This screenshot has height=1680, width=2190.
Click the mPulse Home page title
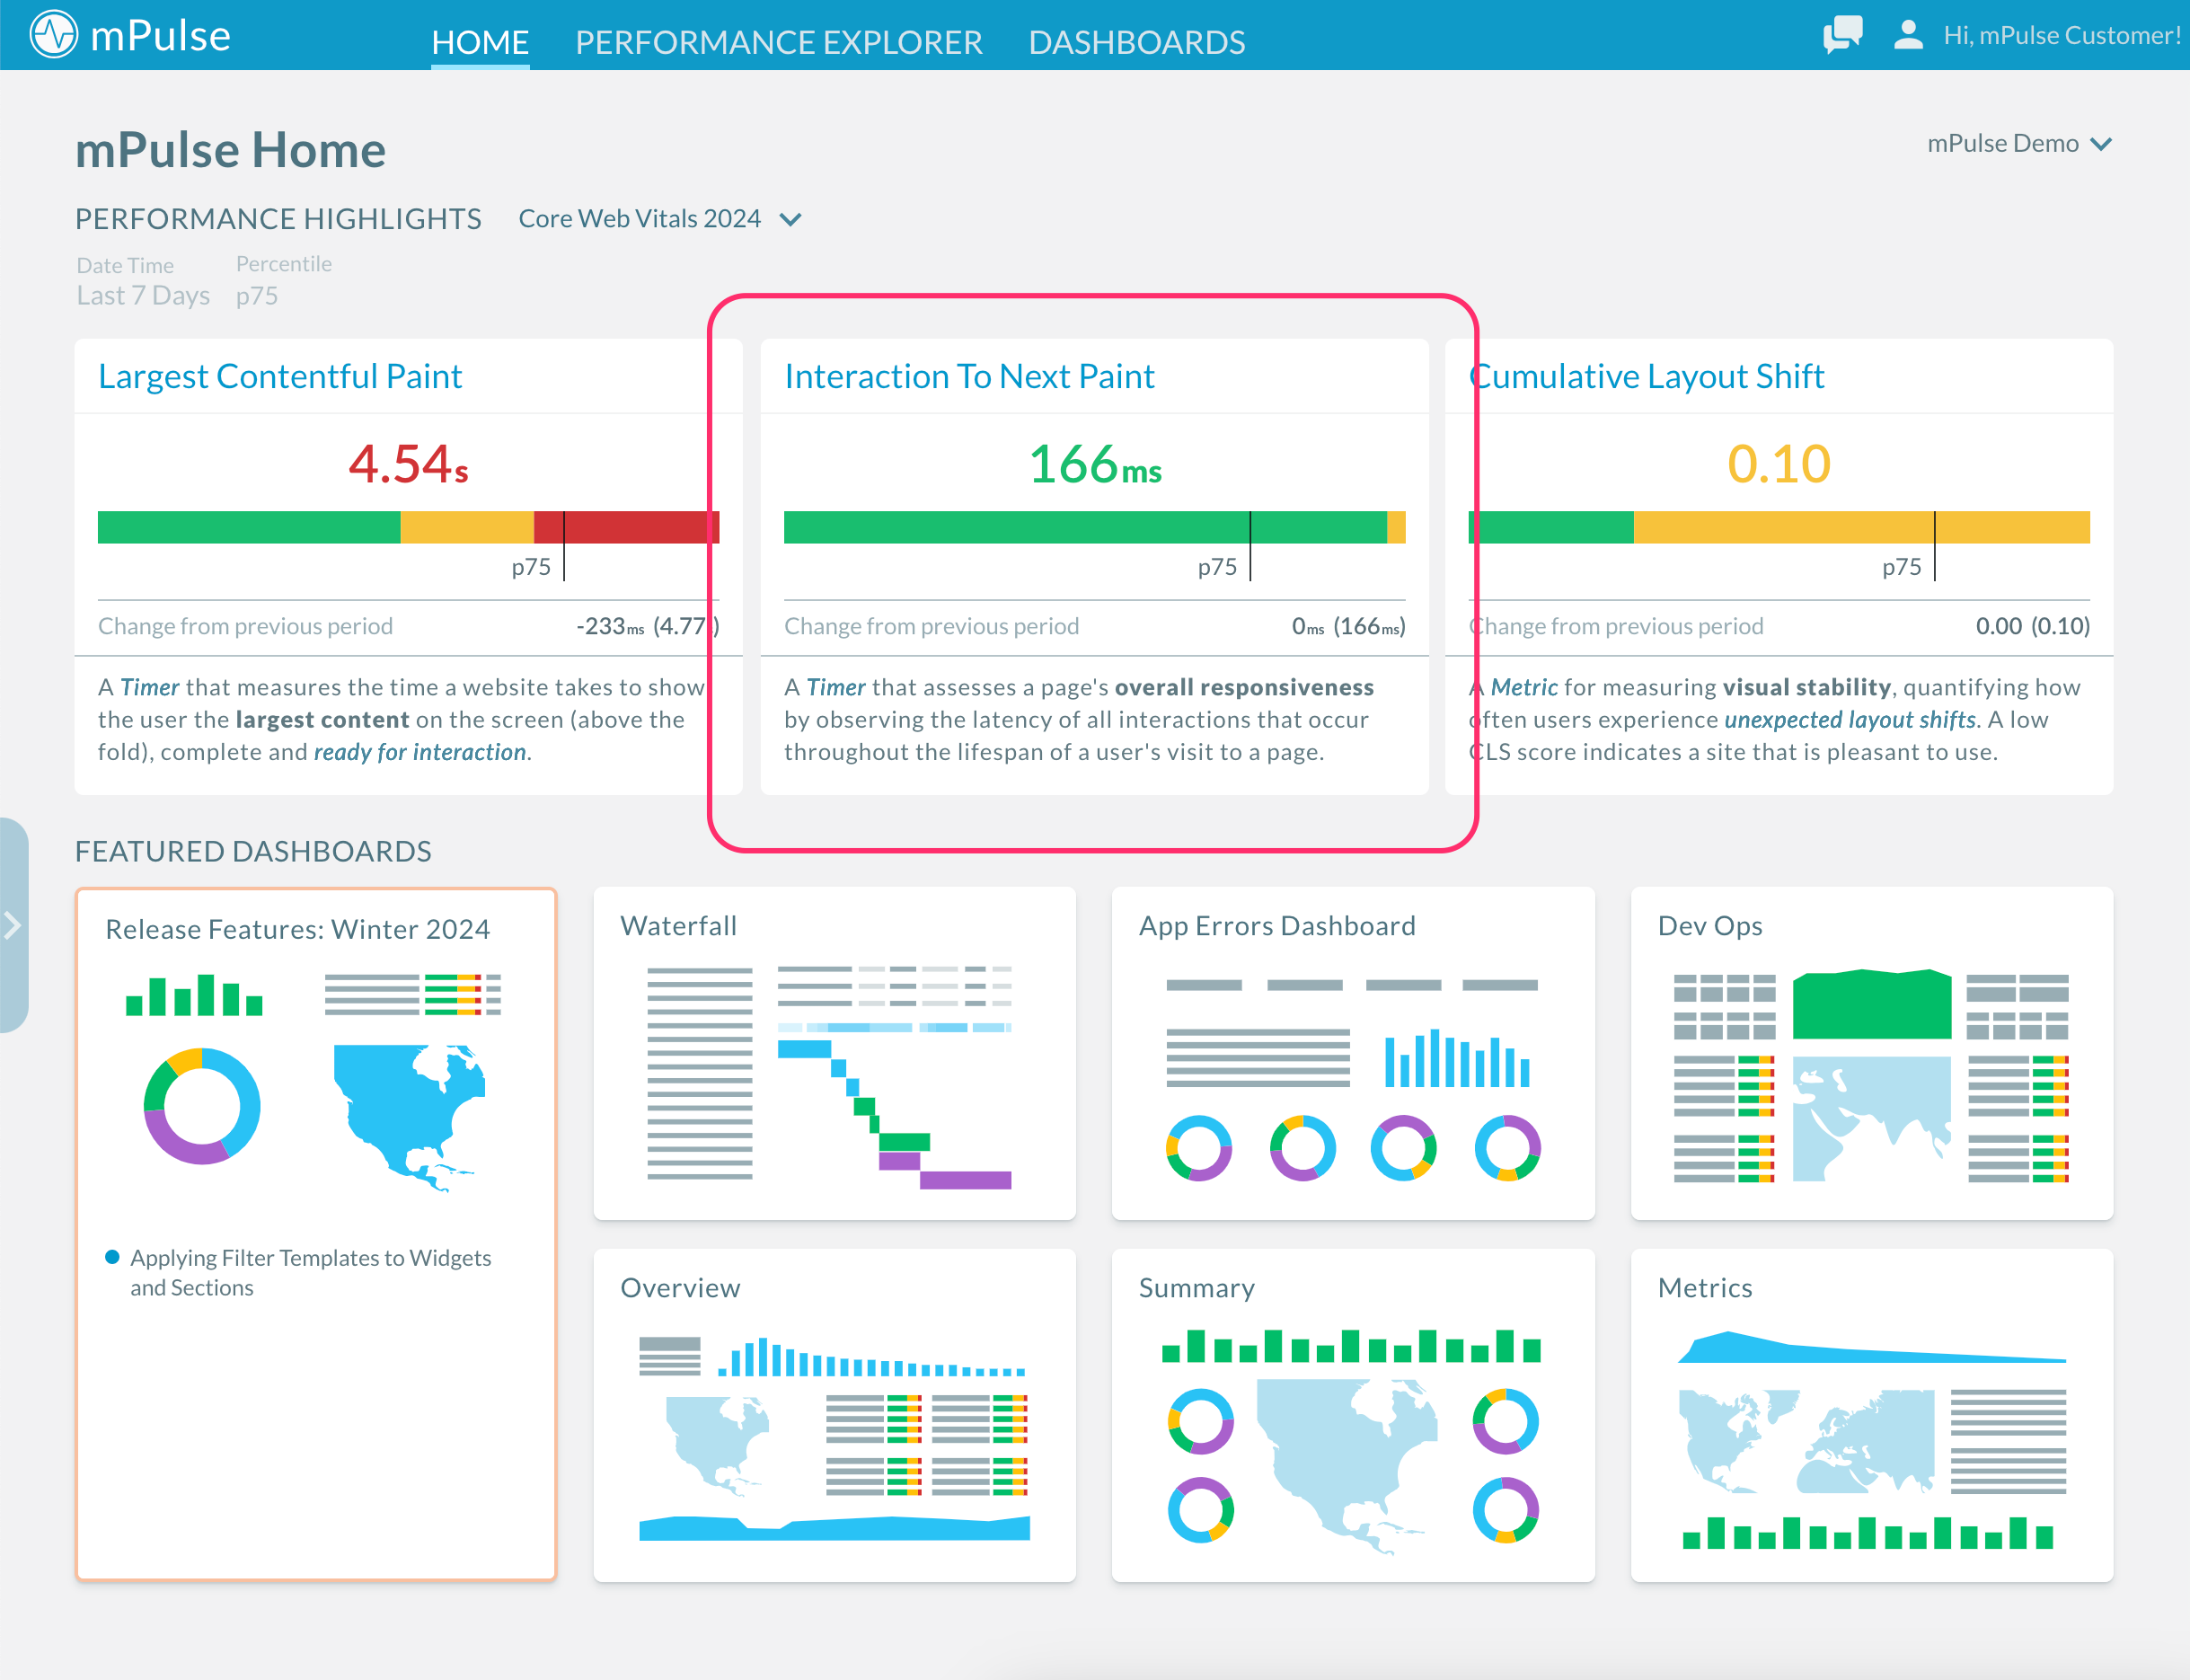tap(230, 150)
